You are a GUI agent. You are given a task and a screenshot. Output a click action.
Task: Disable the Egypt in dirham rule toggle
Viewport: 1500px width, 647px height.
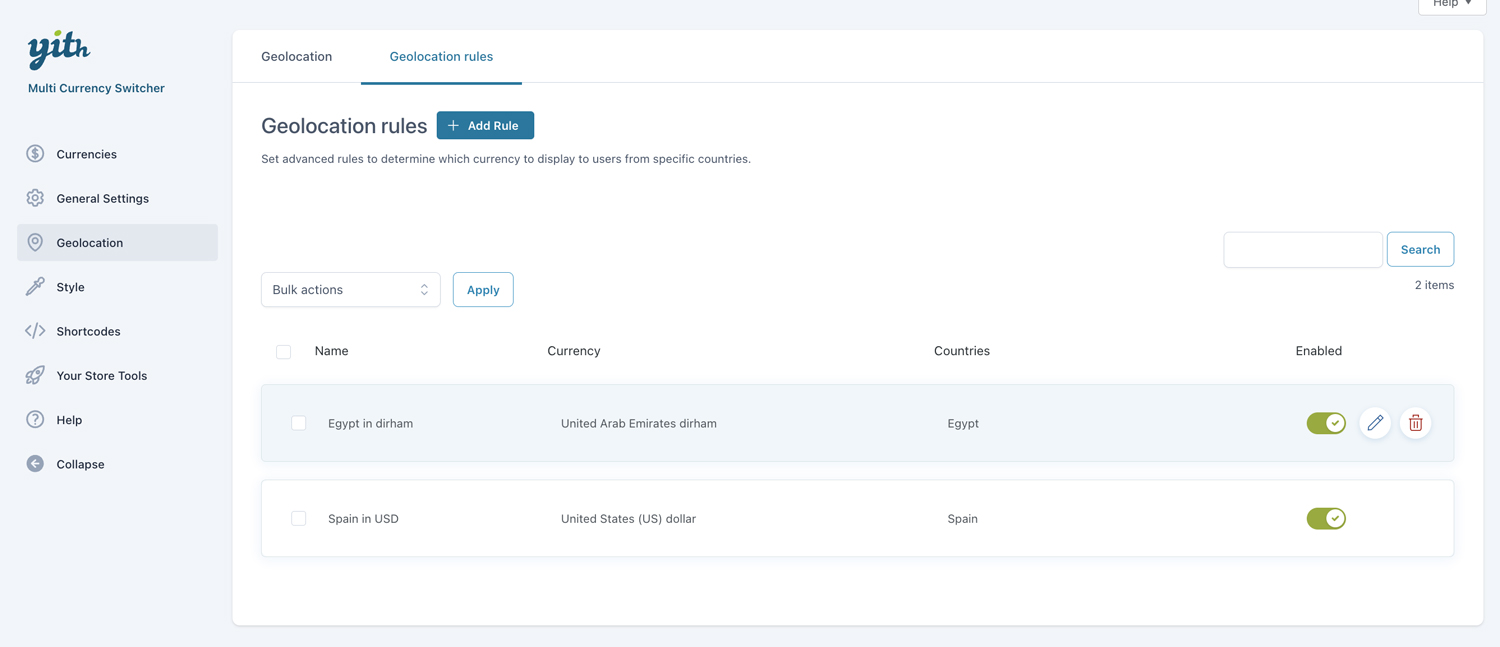click(1325, 423)
